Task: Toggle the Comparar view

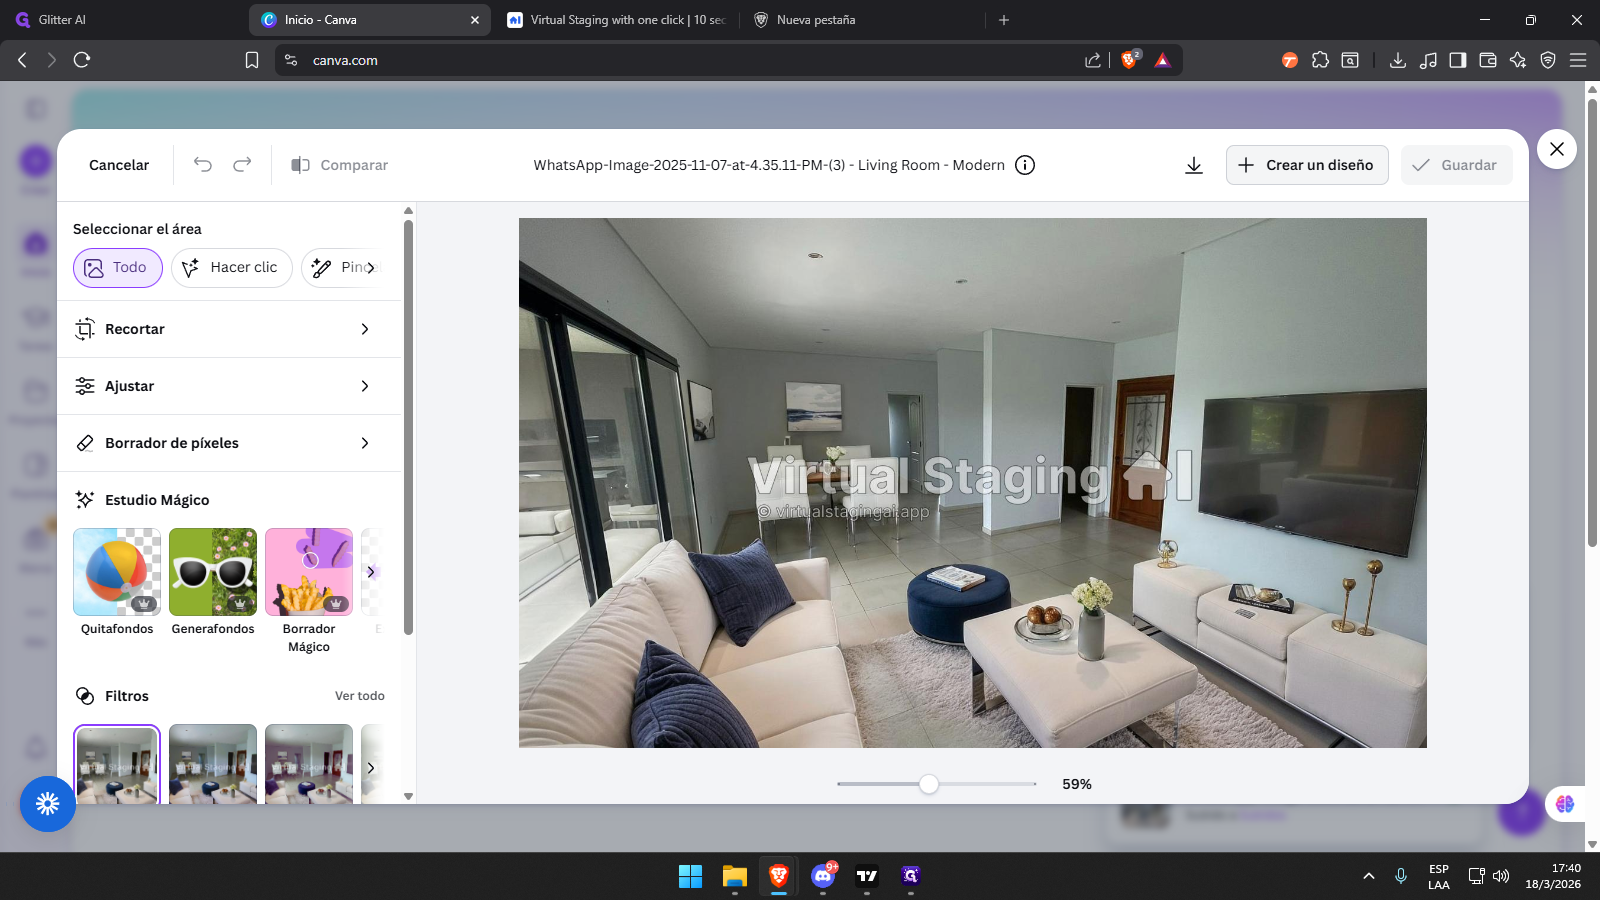Action: (x=340, y=165)
